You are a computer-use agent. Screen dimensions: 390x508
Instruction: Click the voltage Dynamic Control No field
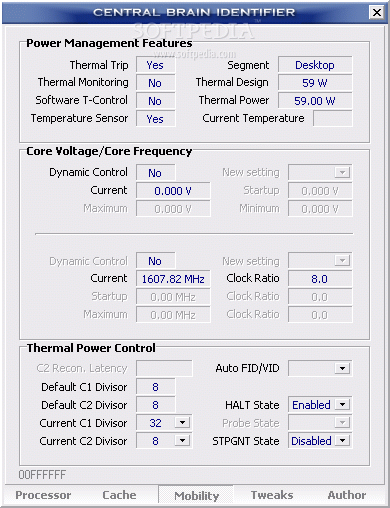coord(155,173)
